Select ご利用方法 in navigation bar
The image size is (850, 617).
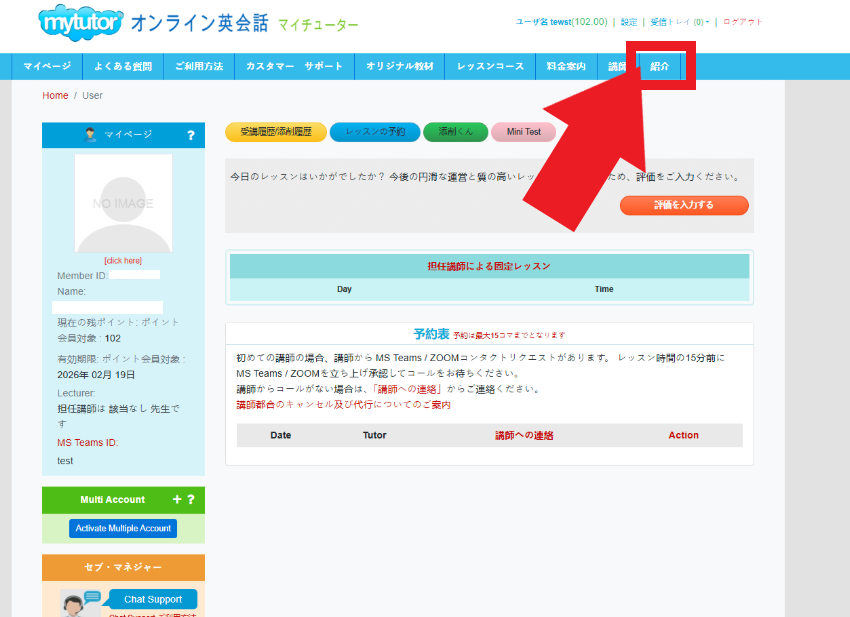(x=199, y=66)
